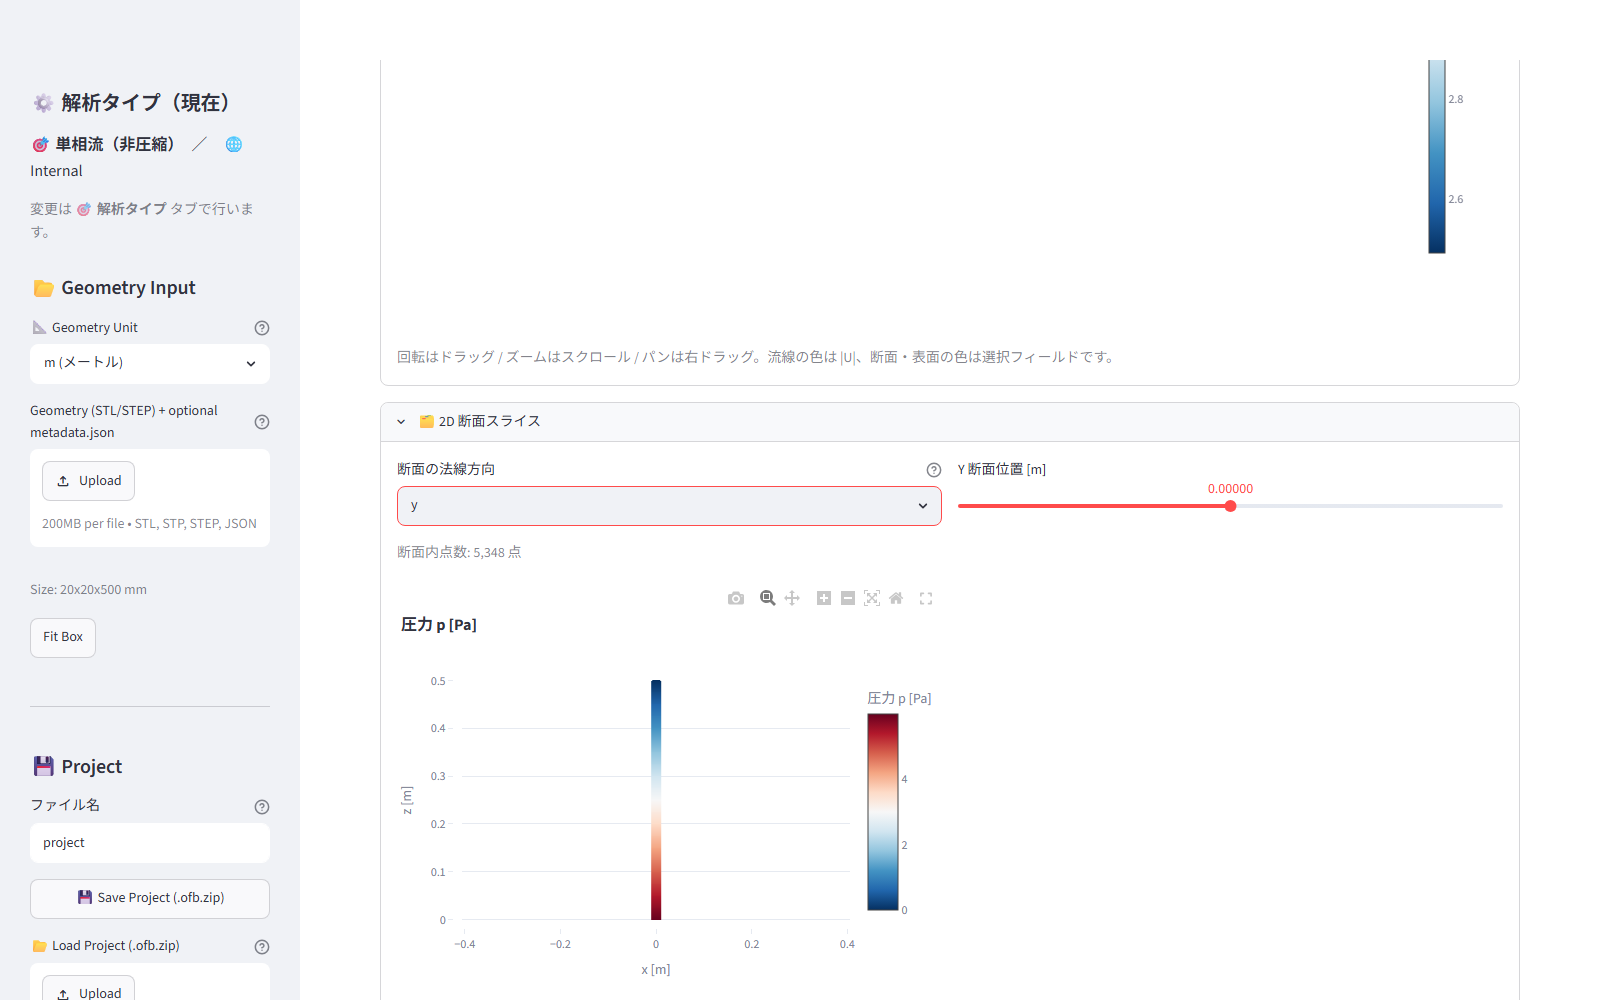Show help for Geometry STL/STEP upload

click(x=262, y=422)
